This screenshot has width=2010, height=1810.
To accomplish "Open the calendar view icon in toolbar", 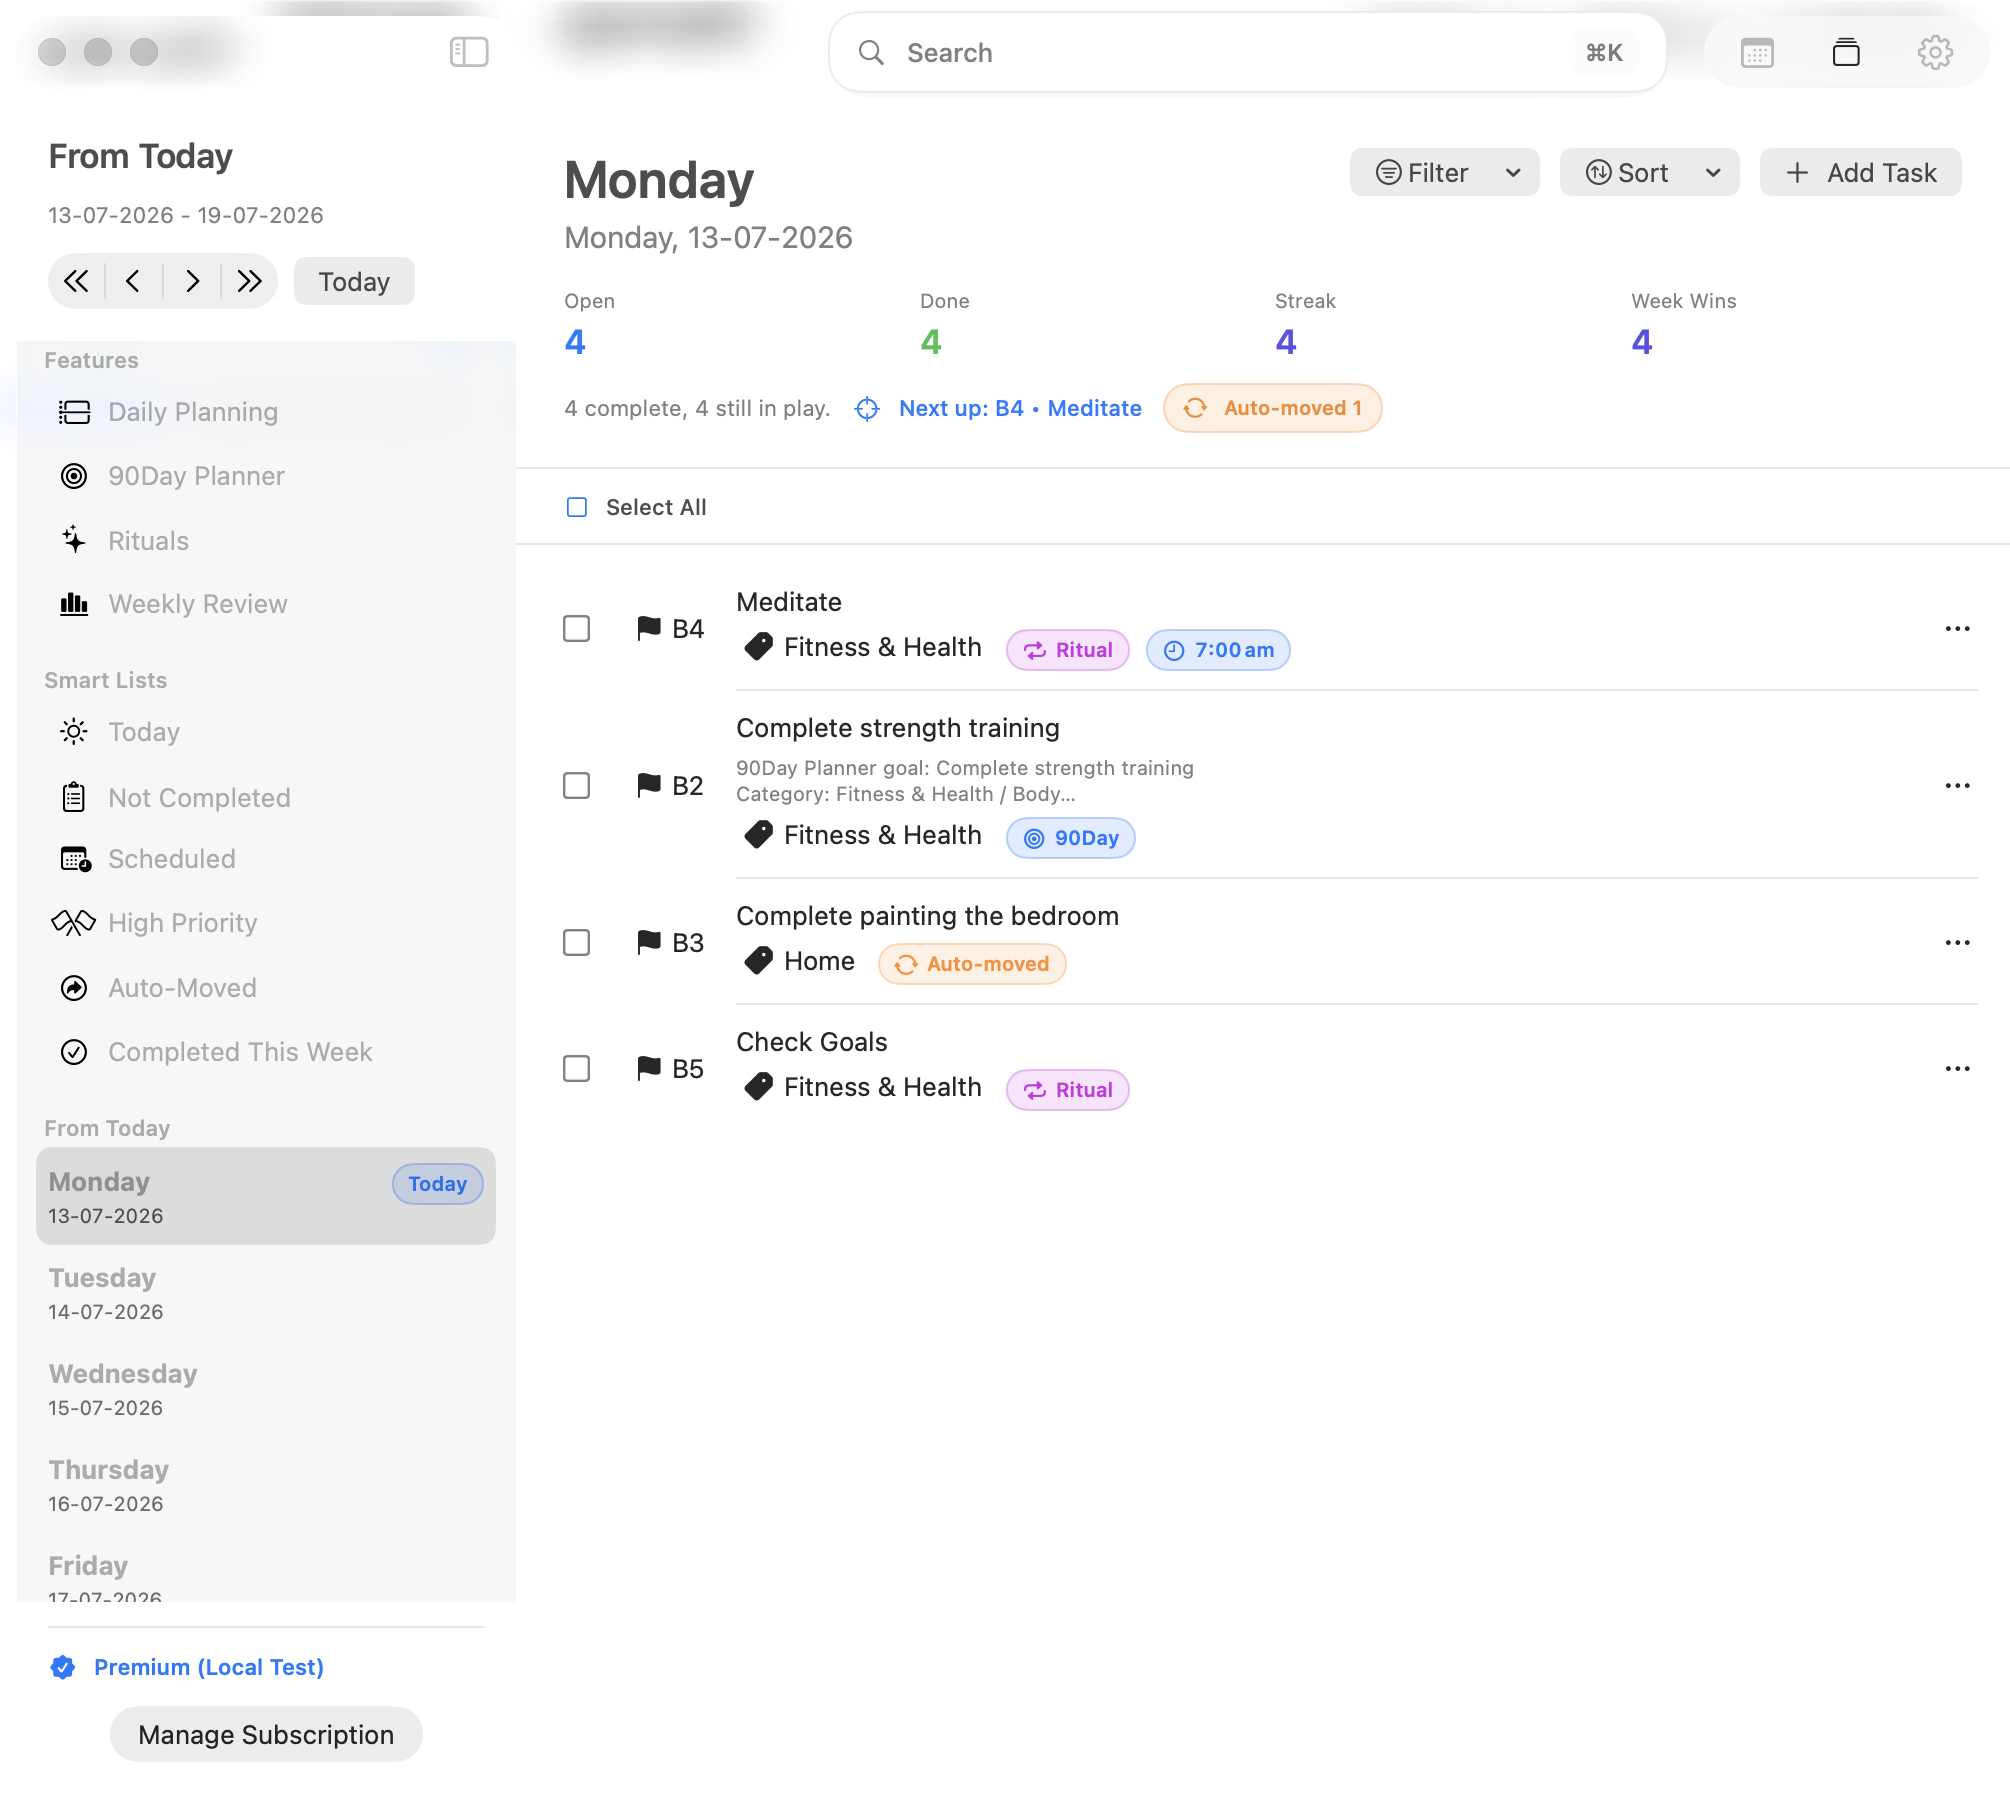I will tap(1757, 52).
